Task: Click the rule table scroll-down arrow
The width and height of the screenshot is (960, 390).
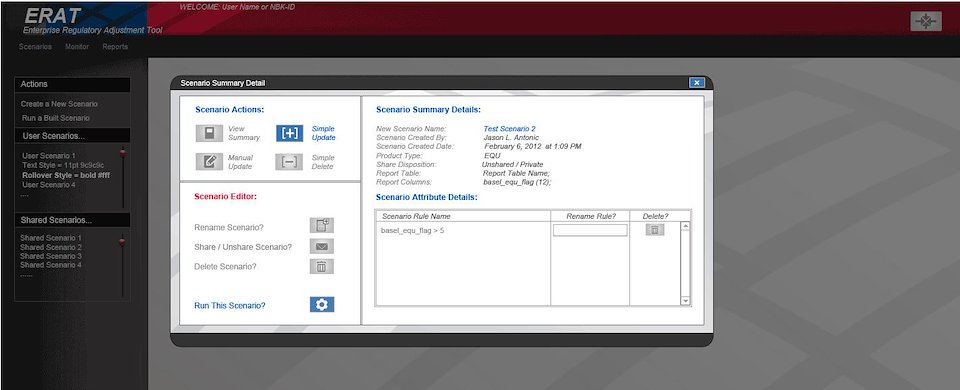Action: click(x=685, y=301)
